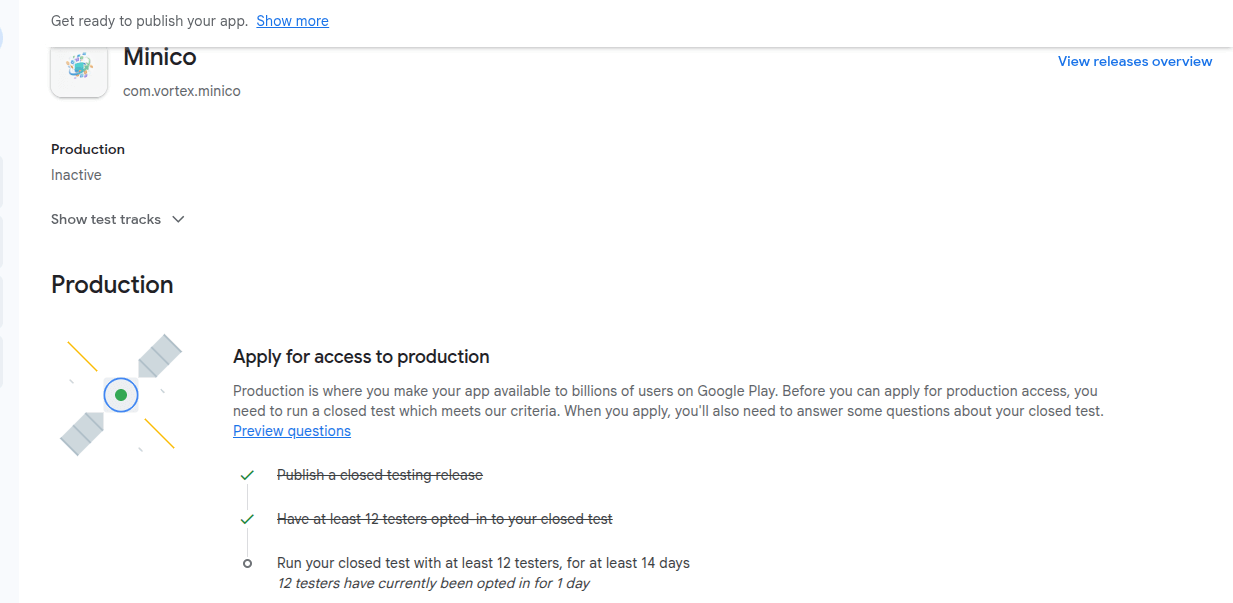The image size is (1233, 603).
Task: Expand the Show more notification banner
Action: [x=292, y=20]
